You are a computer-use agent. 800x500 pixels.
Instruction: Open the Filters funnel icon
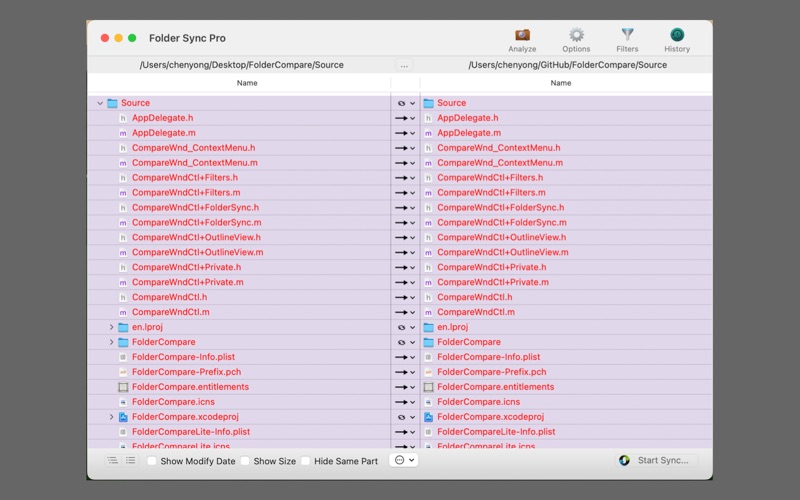click(x=627, y=35)
